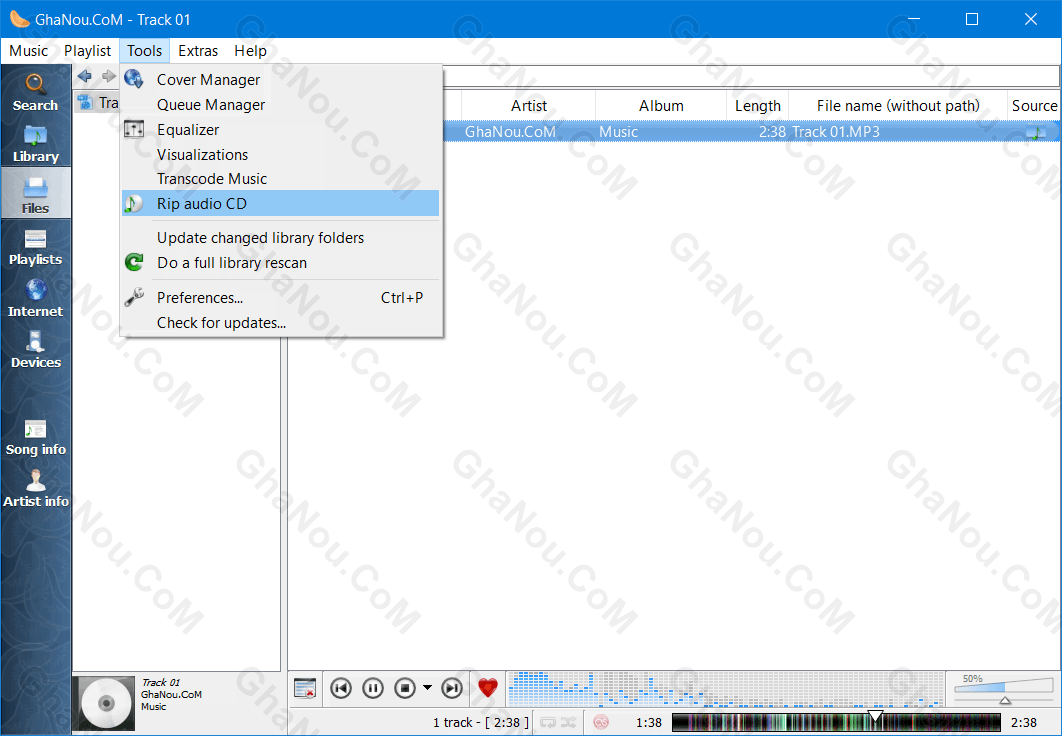The width and height of the screenshot is (1062, 736).
Task: Skip to the previous track
Action: [x=341, y=688]
